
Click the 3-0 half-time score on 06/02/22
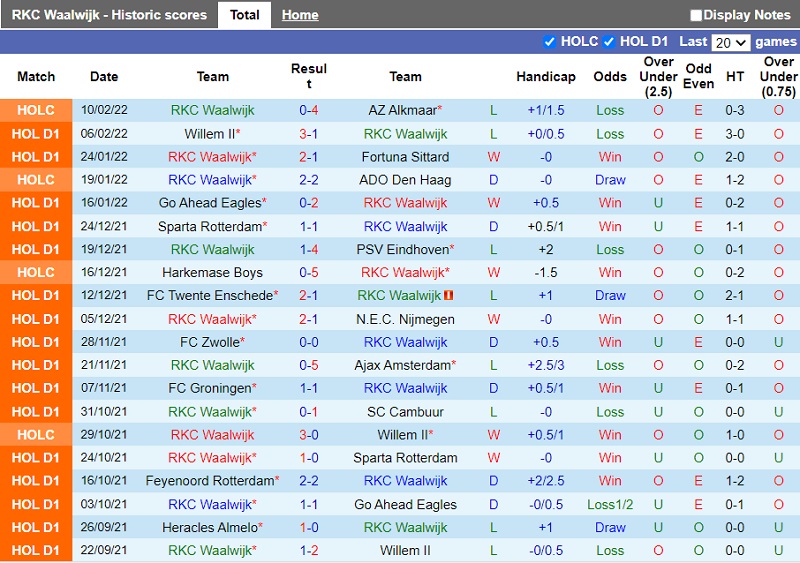735,134
